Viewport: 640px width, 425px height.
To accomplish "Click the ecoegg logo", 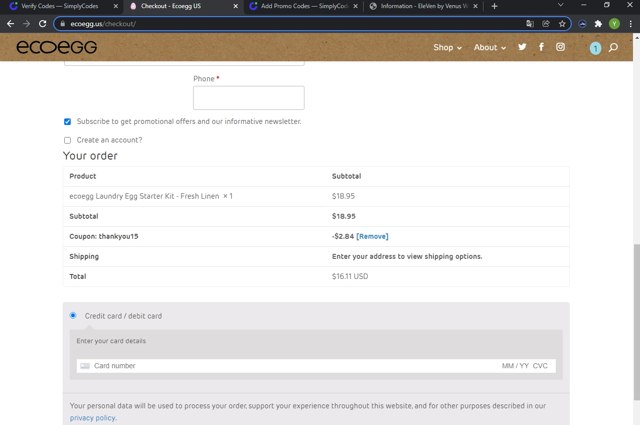I will [x=57, y=47].
